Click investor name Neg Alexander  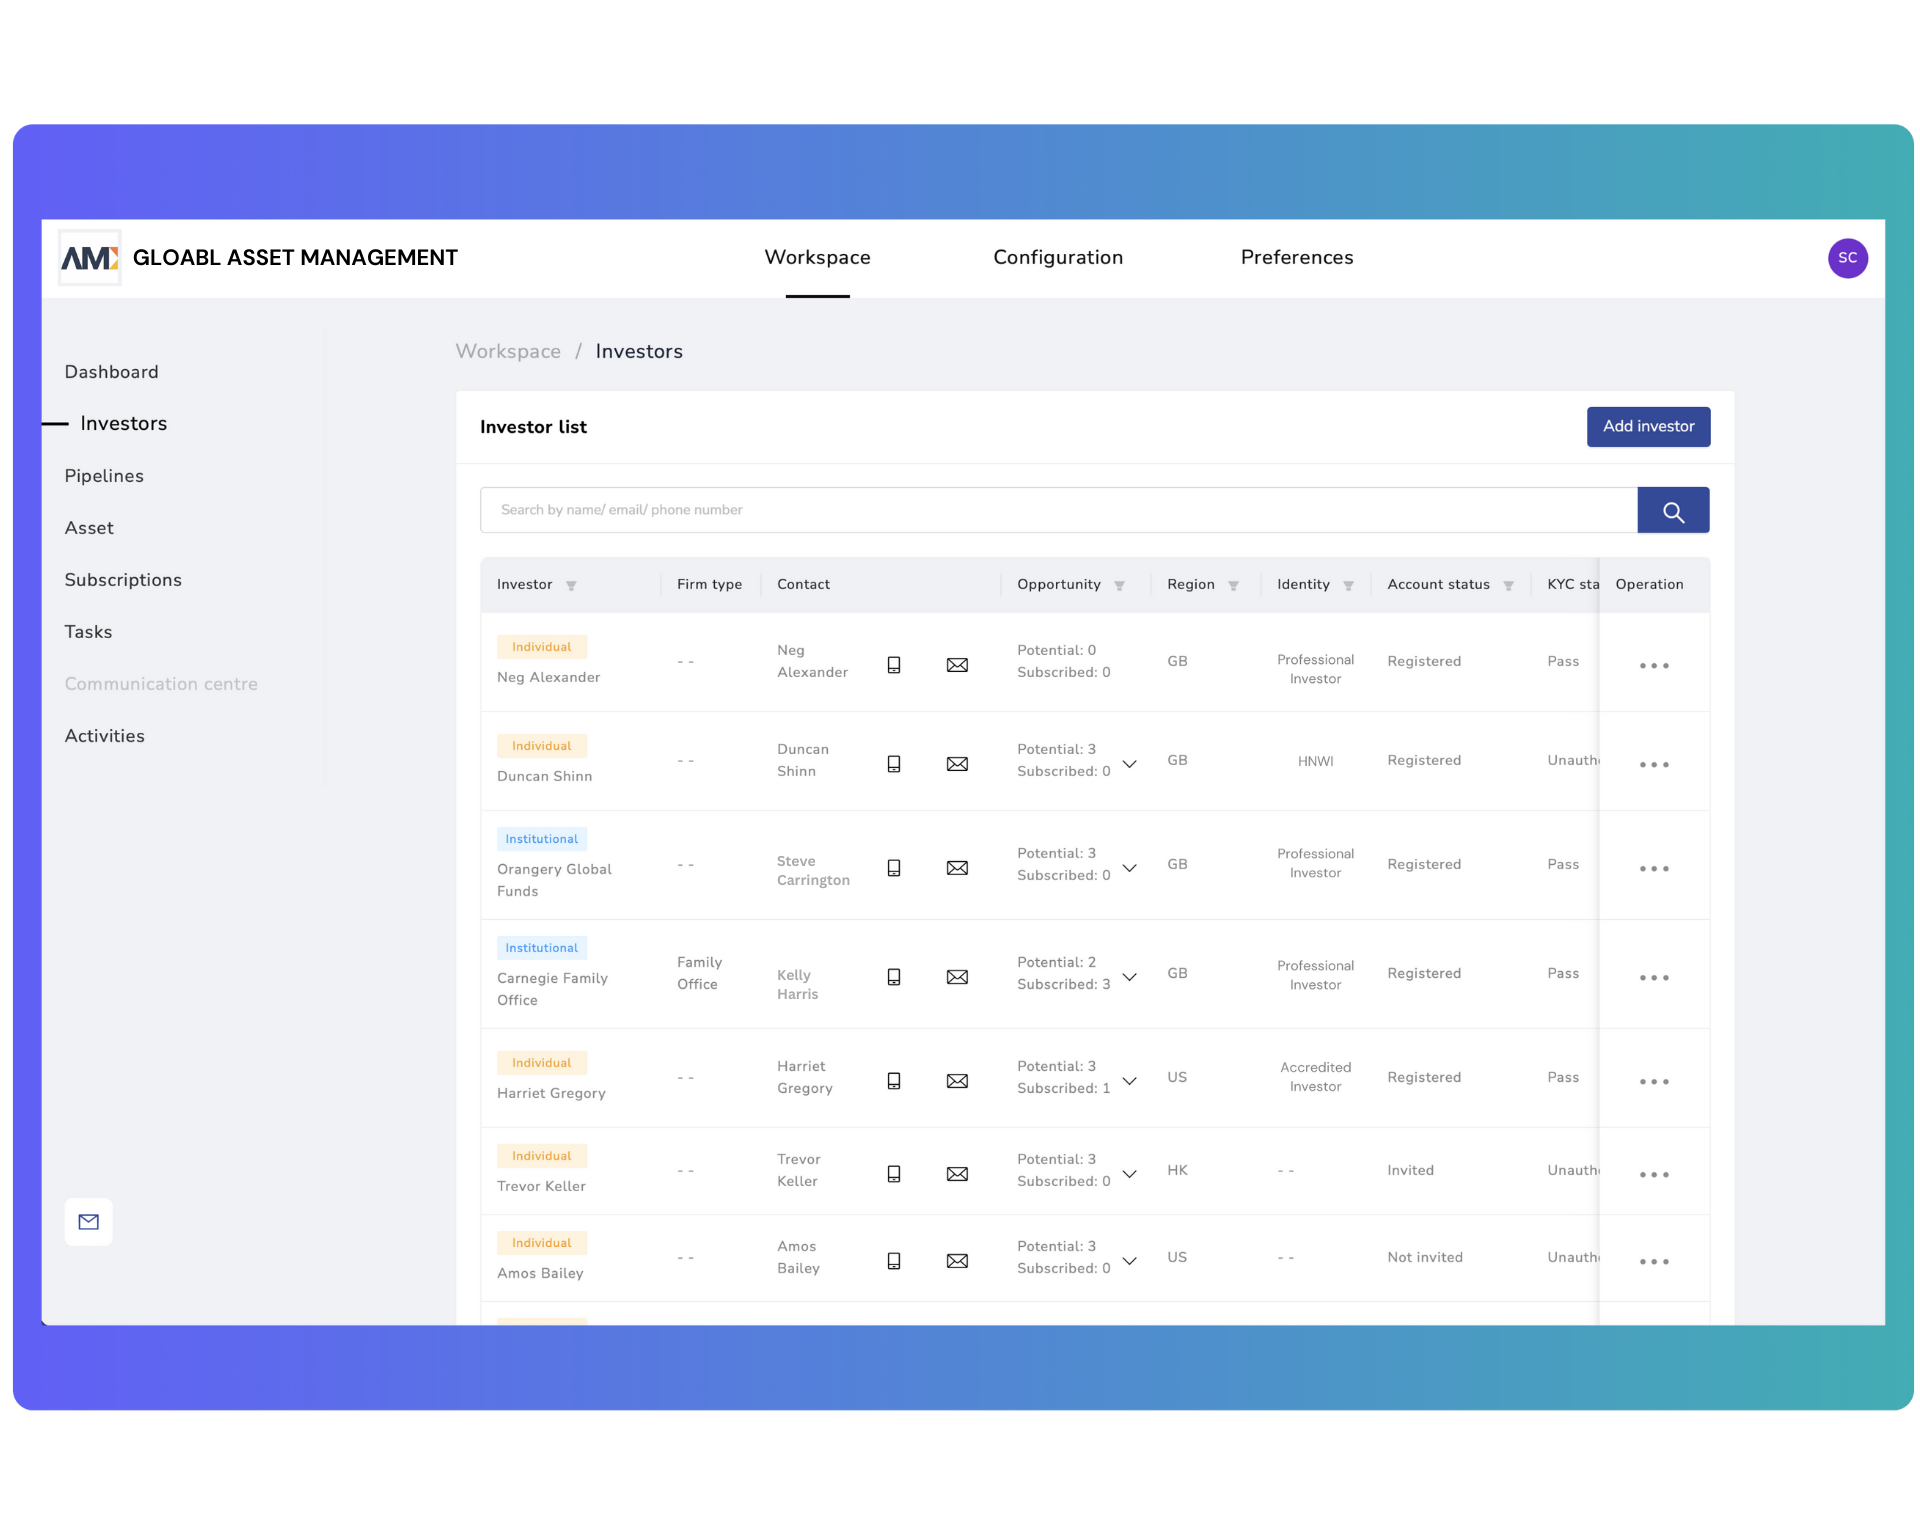548,677
